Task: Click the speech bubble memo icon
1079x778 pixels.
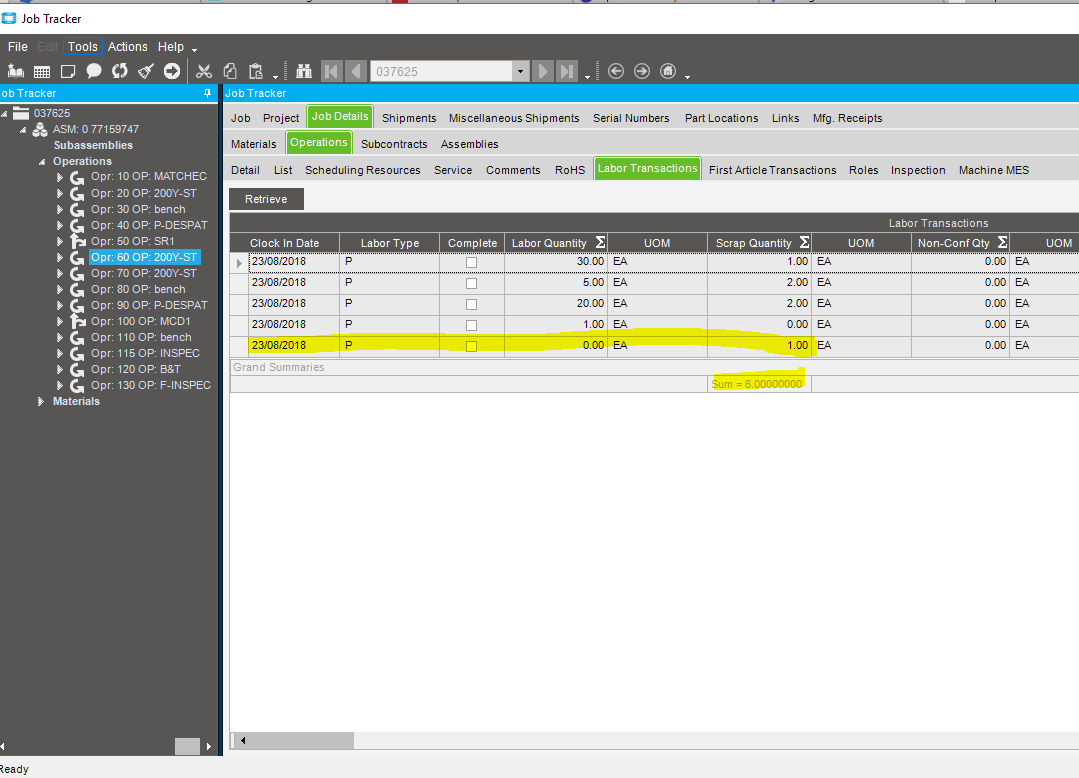Action: click(94, 71)
